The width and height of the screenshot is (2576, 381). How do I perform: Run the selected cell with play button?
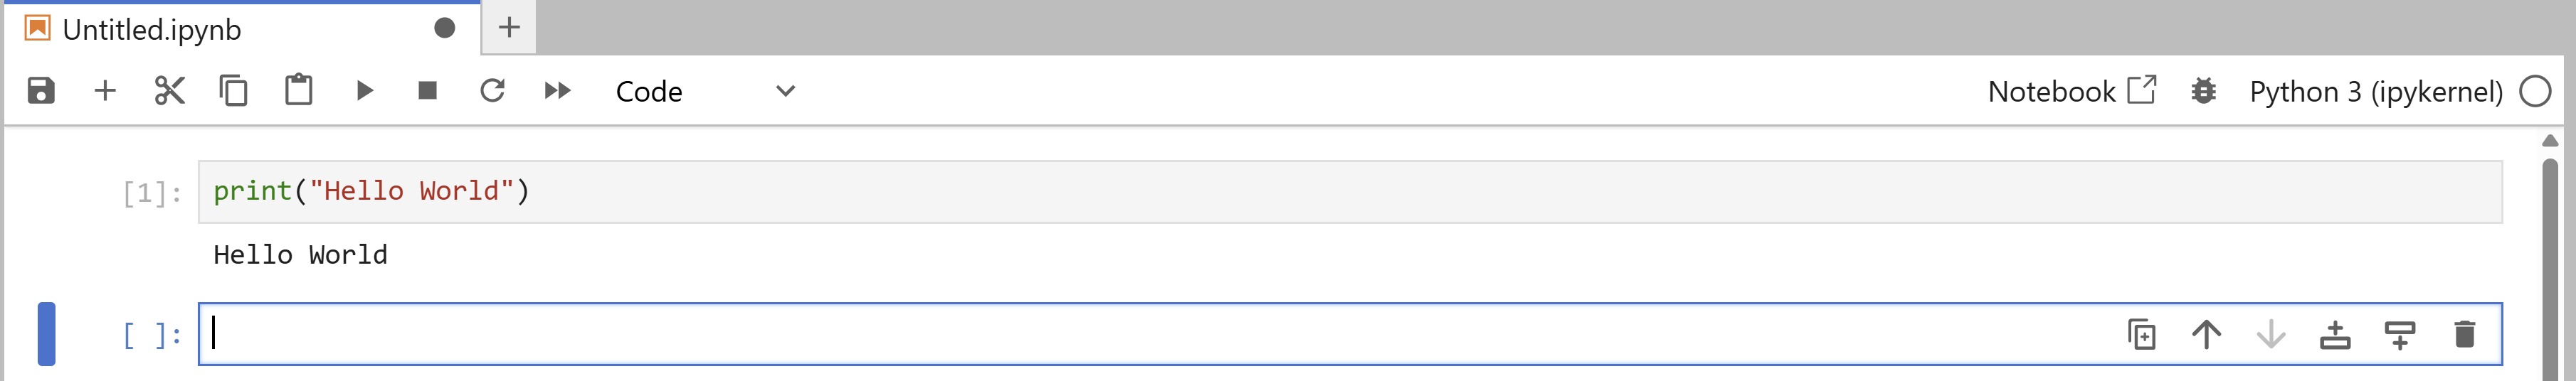click(364, 91)
